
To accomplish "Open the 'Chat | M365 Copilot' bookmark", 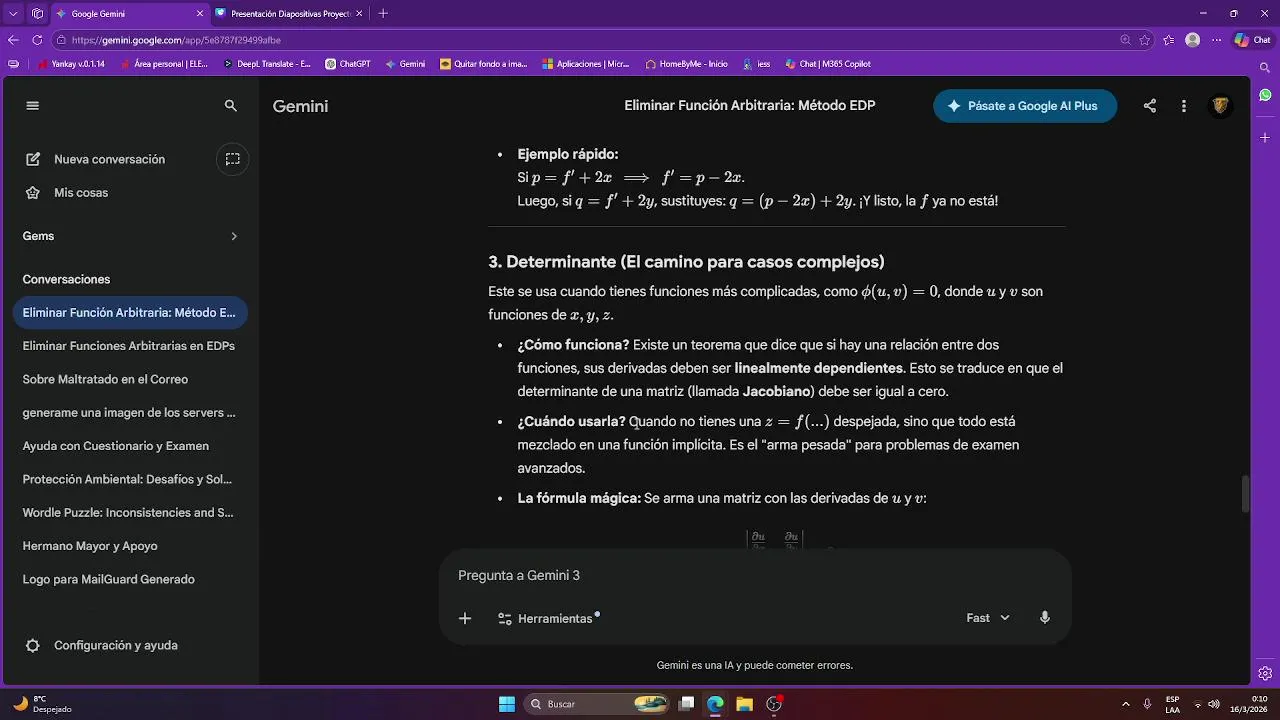I will pos(827,64).
